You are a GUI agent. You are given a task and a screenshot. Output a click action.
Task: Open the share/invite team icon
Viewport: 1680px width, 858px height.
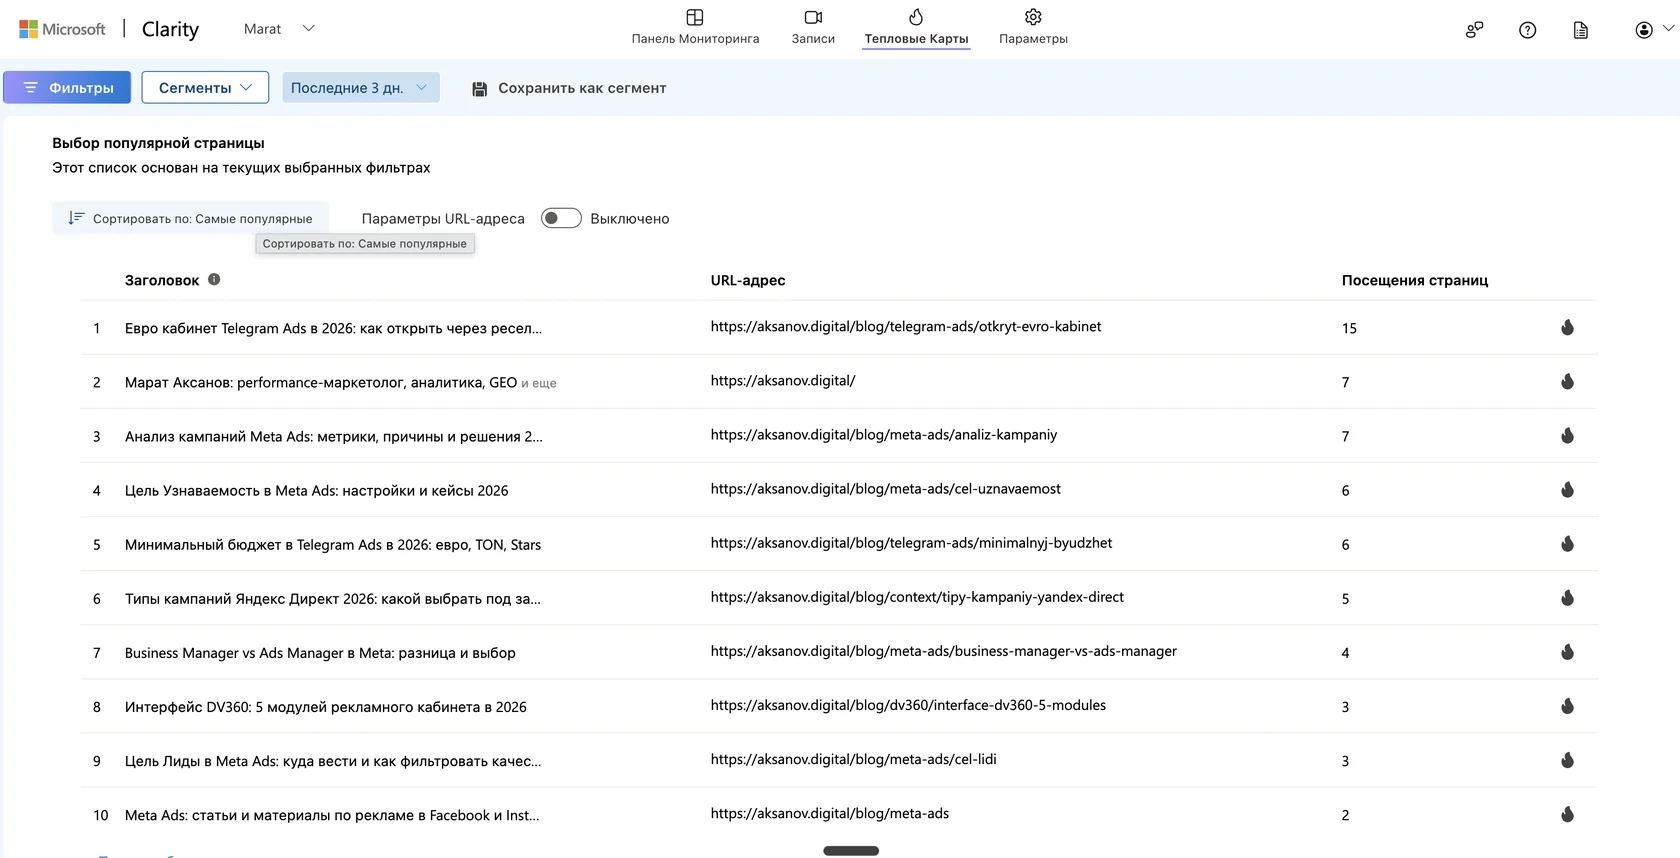[1474, 30]
